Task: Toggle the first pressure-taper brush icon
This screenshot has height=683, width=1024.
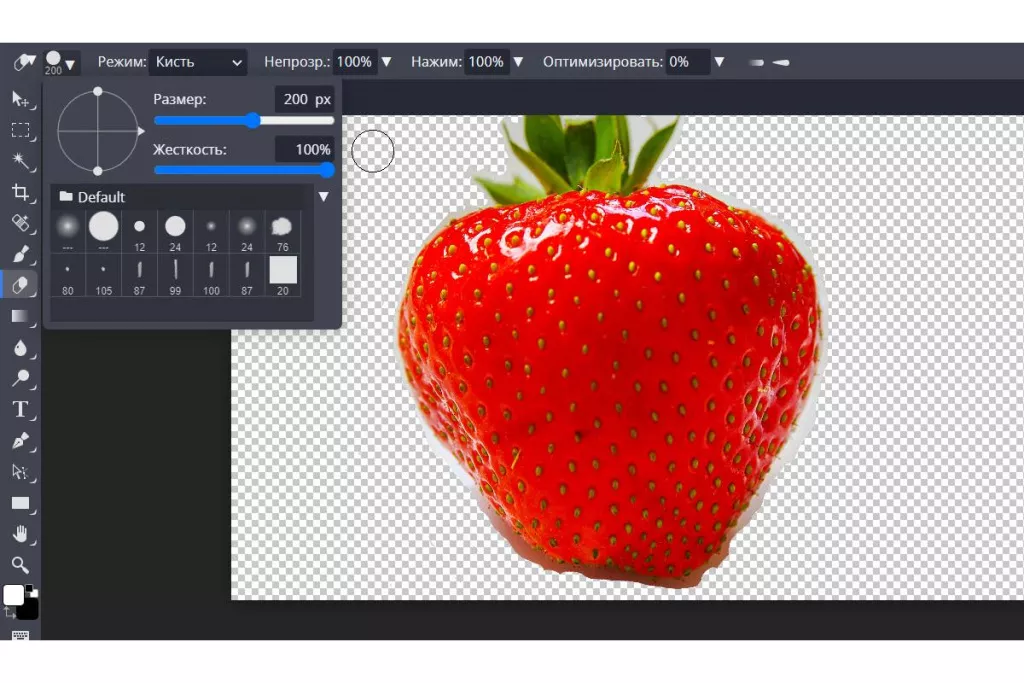Action: pyautogui.click(x=757, y=63)
